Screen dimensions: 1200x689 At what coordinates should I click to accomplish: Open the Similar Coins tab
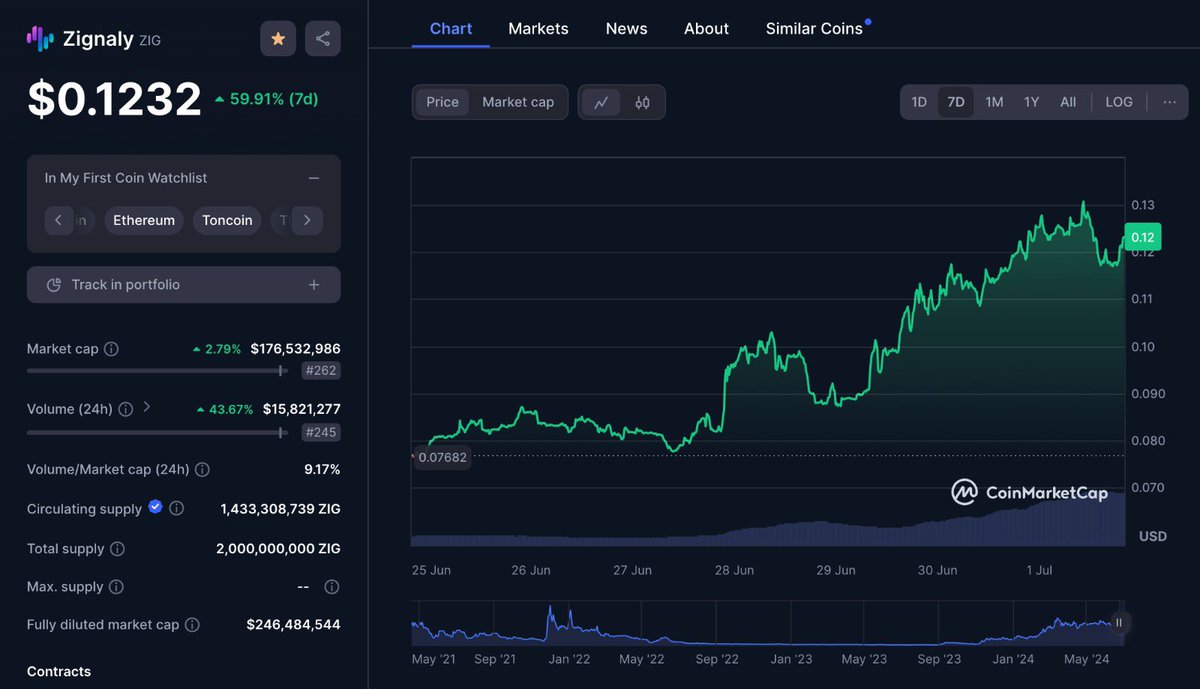(x=814, y=29)
